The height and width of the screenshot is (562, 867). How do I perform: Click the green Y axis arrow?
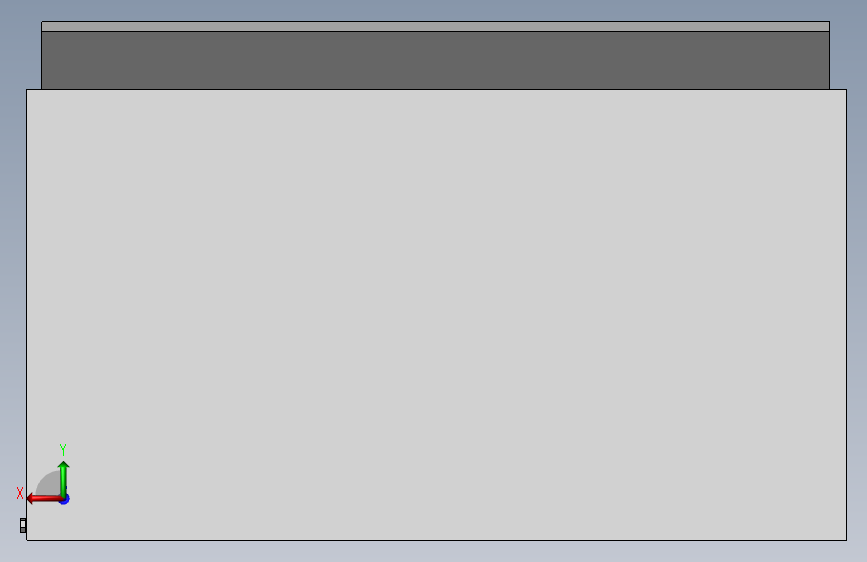[64, 479]
